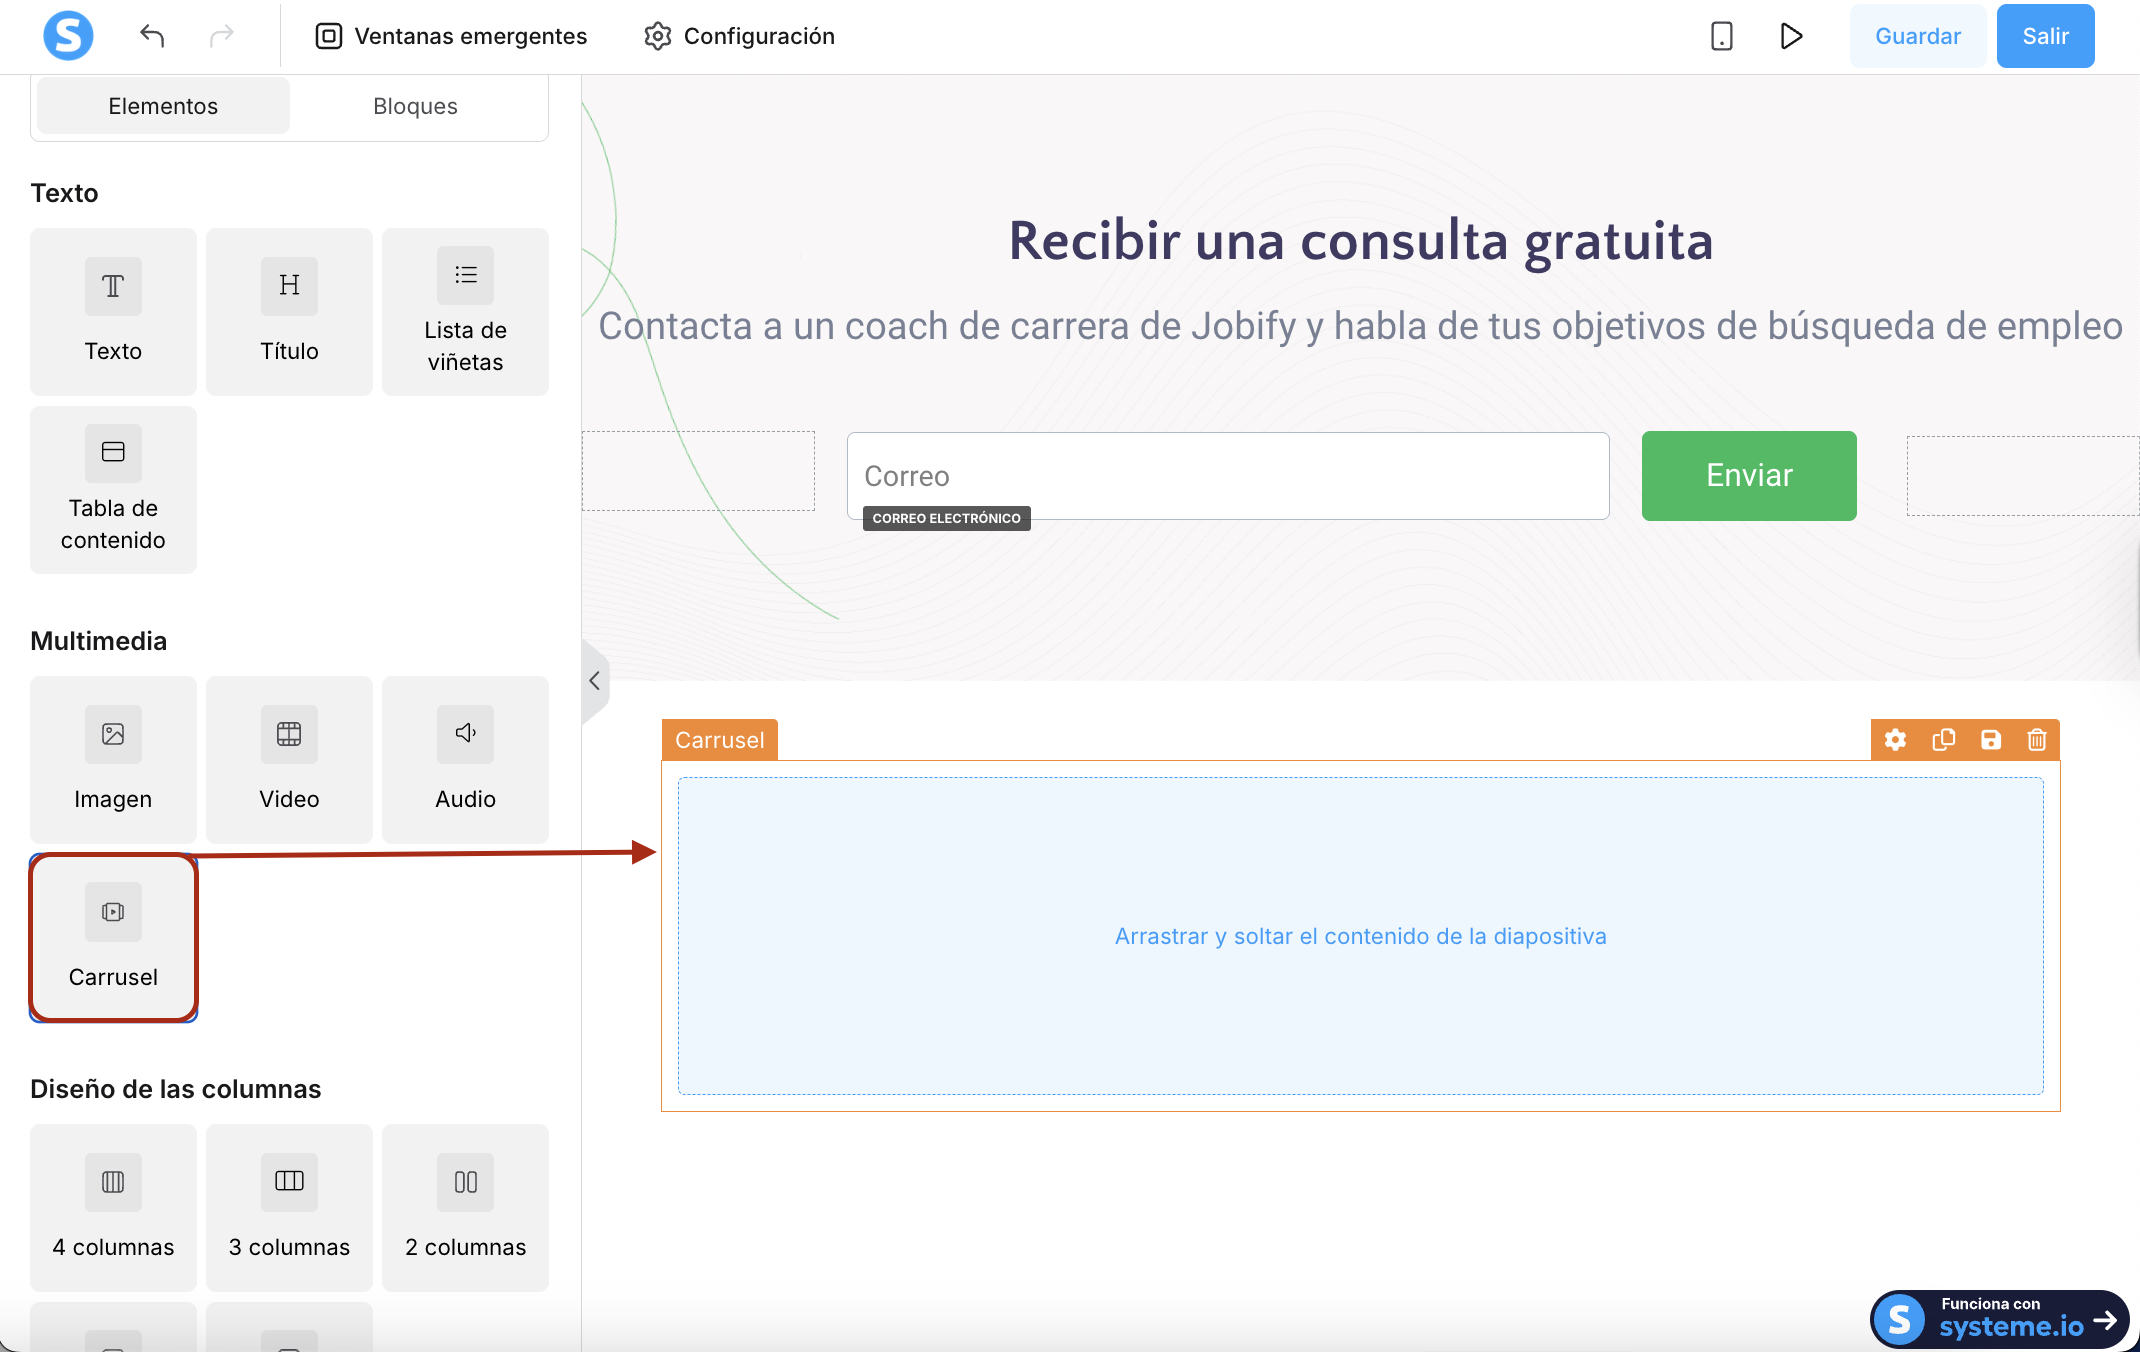Collapse the left sidebar panel
Viewport: 2140px width, 1352px height.
594,681
